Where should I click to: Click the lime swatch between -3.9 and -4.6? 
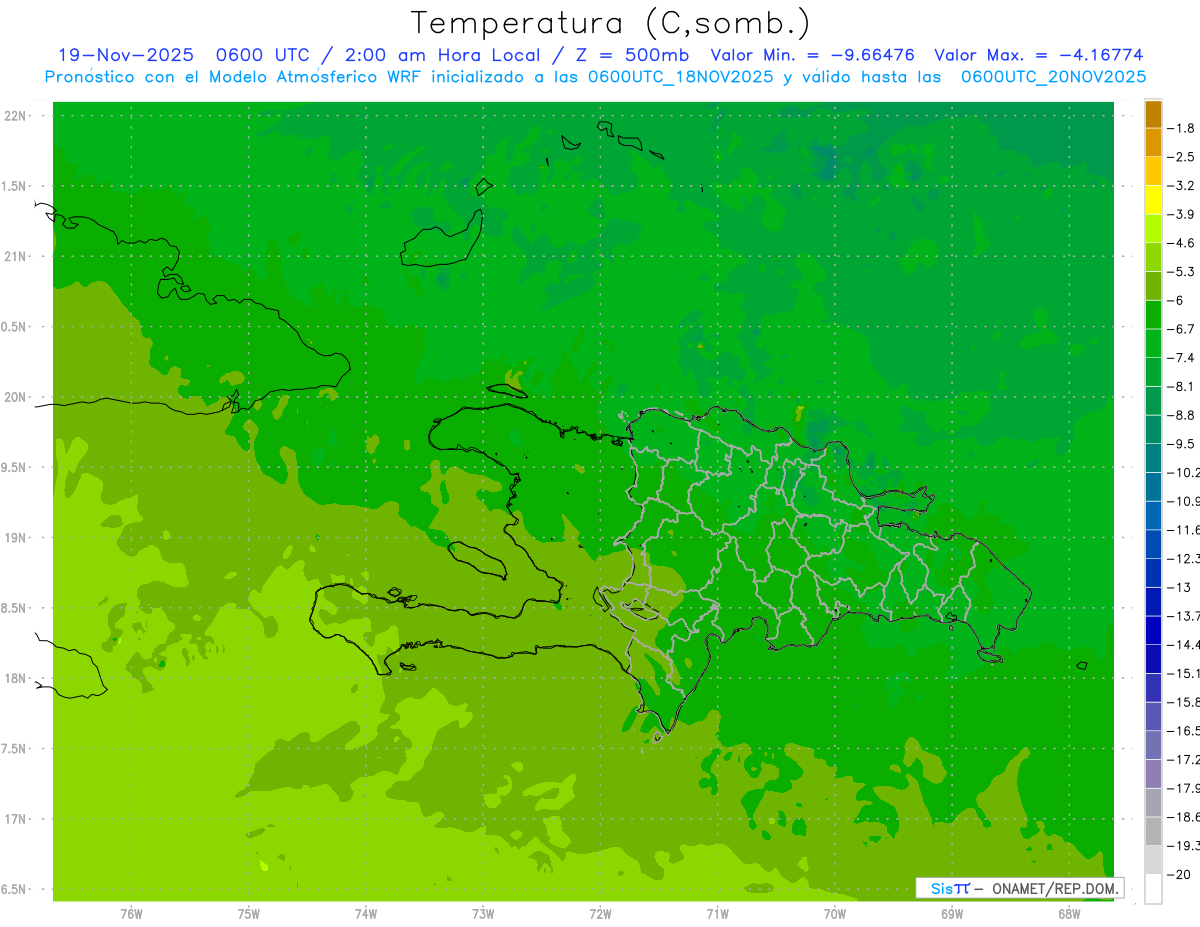1153,228
